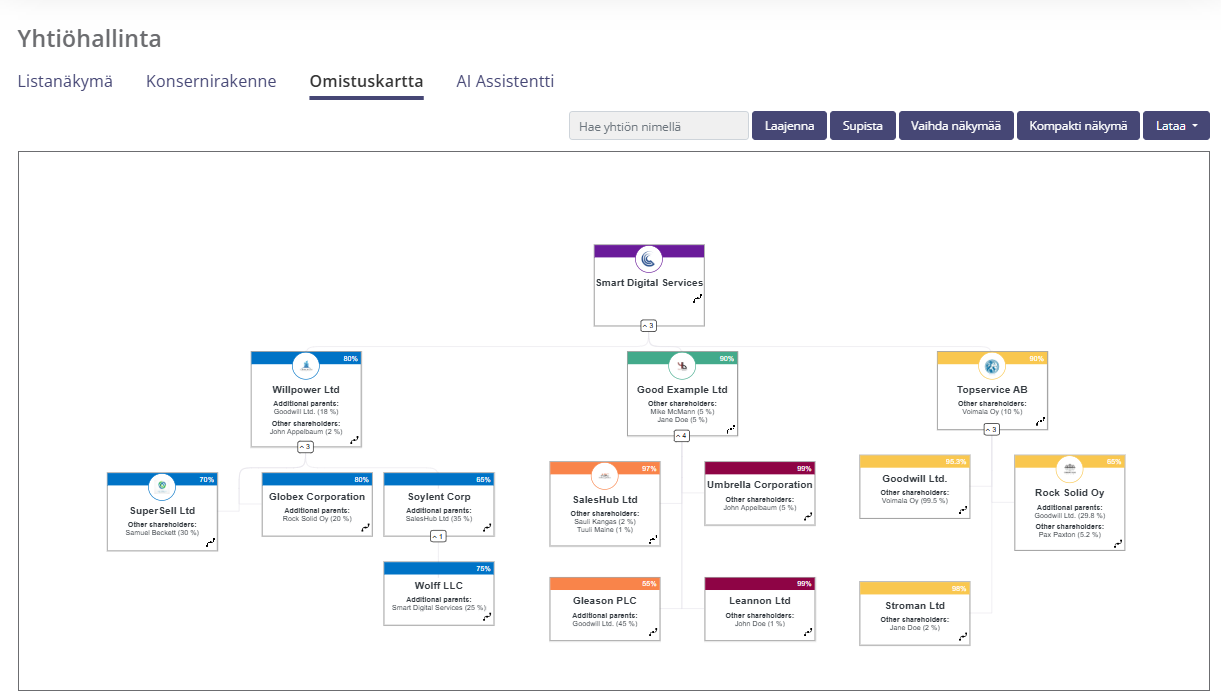The image size is (1221, 699).
Task: Focus the Hae yhtiön nimellä search field
Action: pyautogui.click(x=659, y=126)
